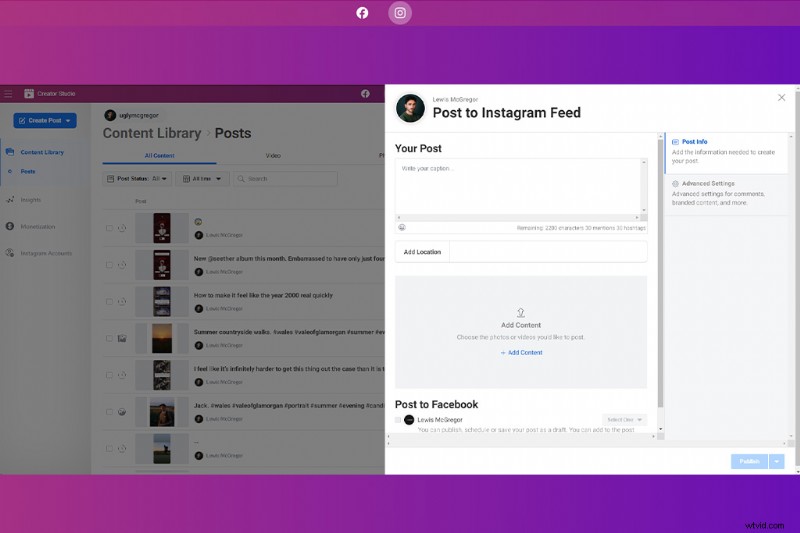This screenshot has height=533, width=800.
Task: Open the thumbnail of the How to make it feel post
Action: pos(162,301)
